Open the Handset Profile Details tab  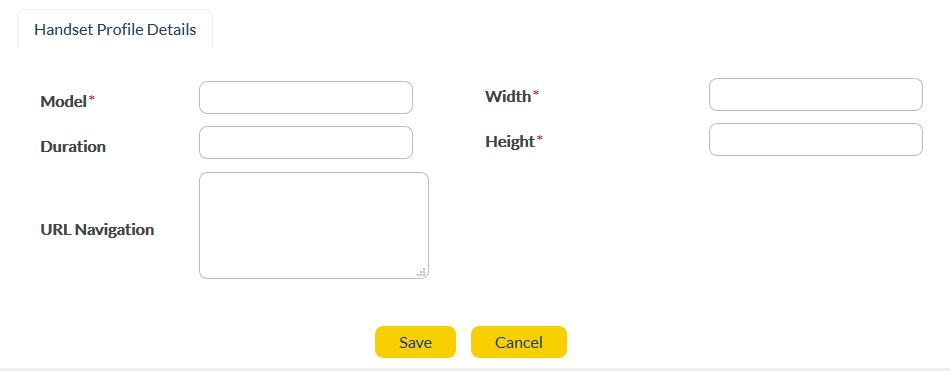(x=115, y=30)
